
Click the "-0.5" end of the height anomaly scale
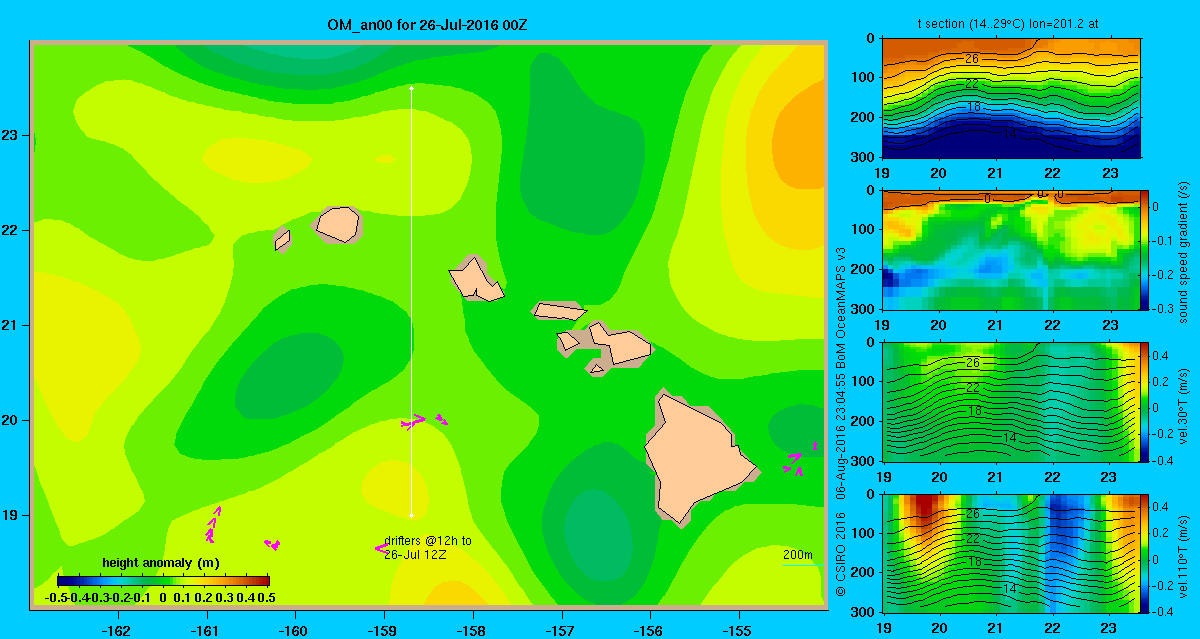[x=57, y=597]
